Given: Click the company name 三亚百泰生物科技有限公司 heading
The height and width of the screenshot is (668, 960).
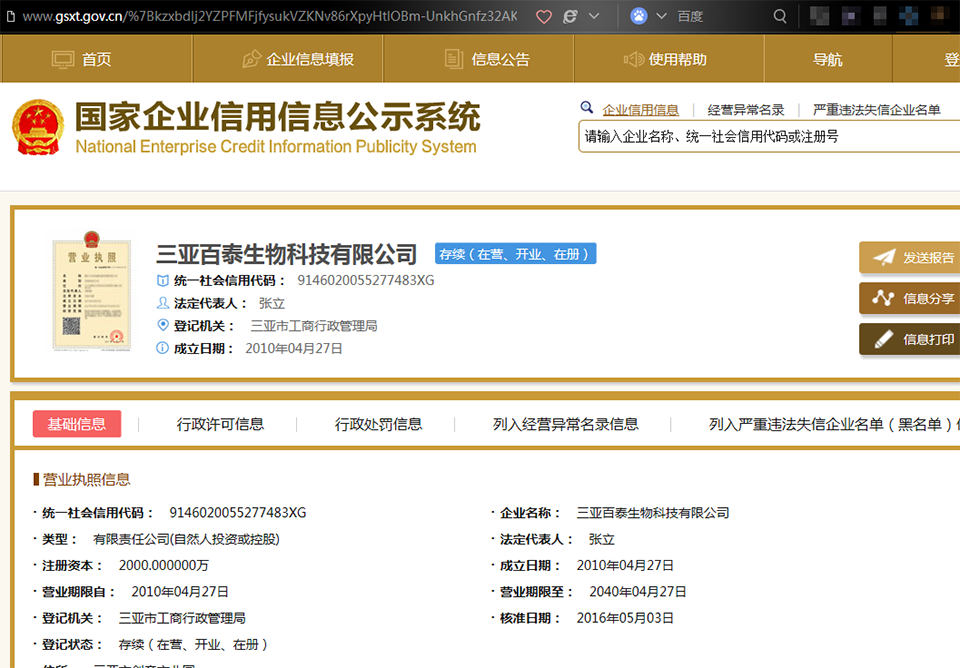Looking at the screenshot, I should click(287, 254).
